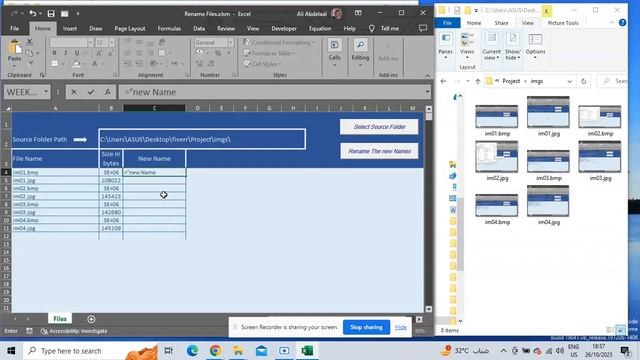Click the Undo icon in Excel title bar

coord(33,13)
